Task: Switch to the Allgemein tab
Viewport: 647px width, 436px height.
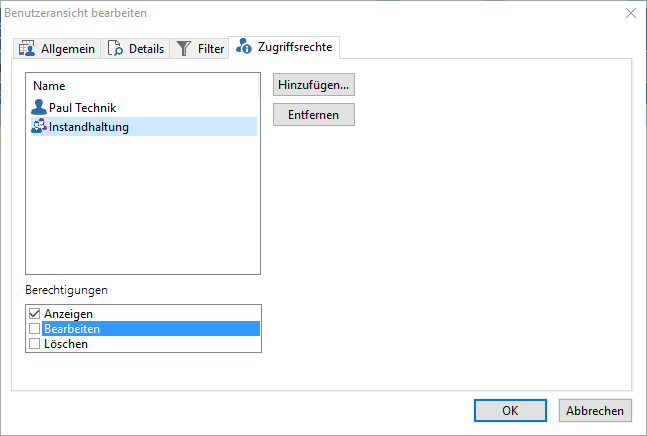Action: (x=57, y=49)
